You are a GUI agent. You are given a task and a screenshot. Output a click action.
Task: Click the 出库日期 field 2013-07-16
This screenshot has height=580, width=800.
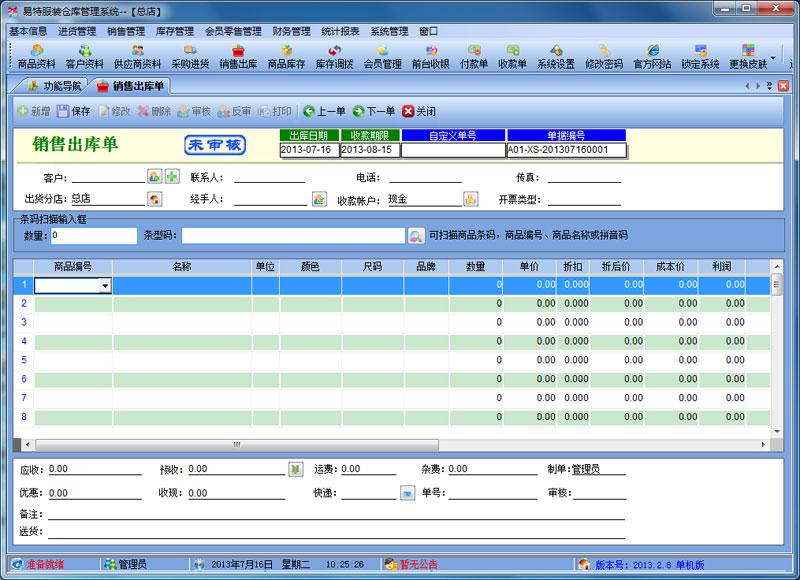tap(310, 150)
